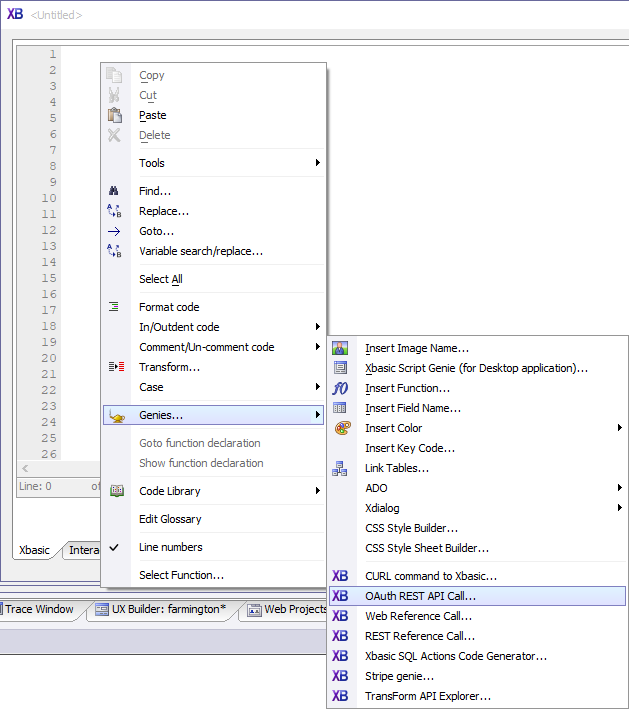Open Select Function... menu entry

213,575
